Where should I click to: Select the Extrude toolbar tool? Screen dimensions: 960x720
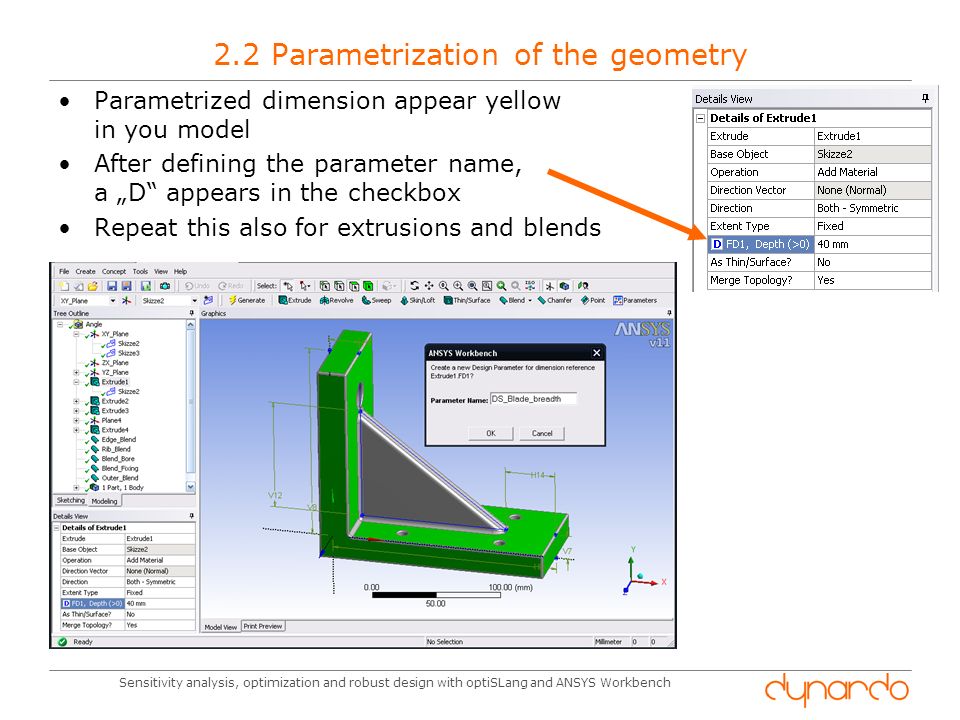295,301
